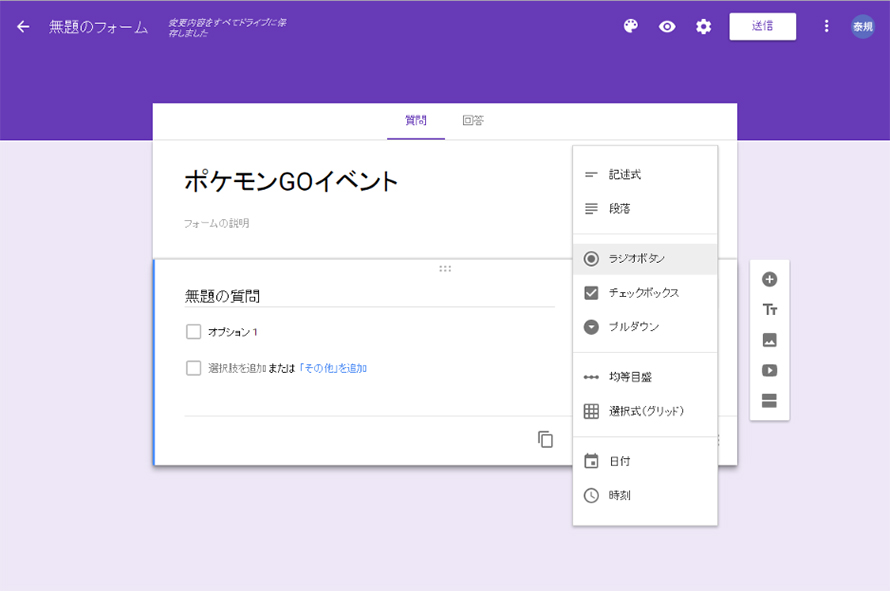890x591 pixels.
Task: Select チェックボックス question type
Action: pos(645,293)
